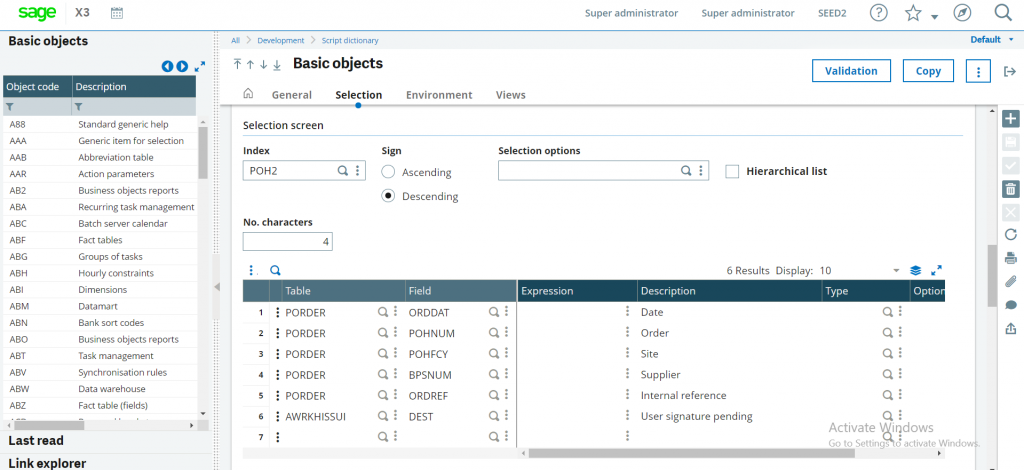Select the Ascending radio button

(389, 172)
